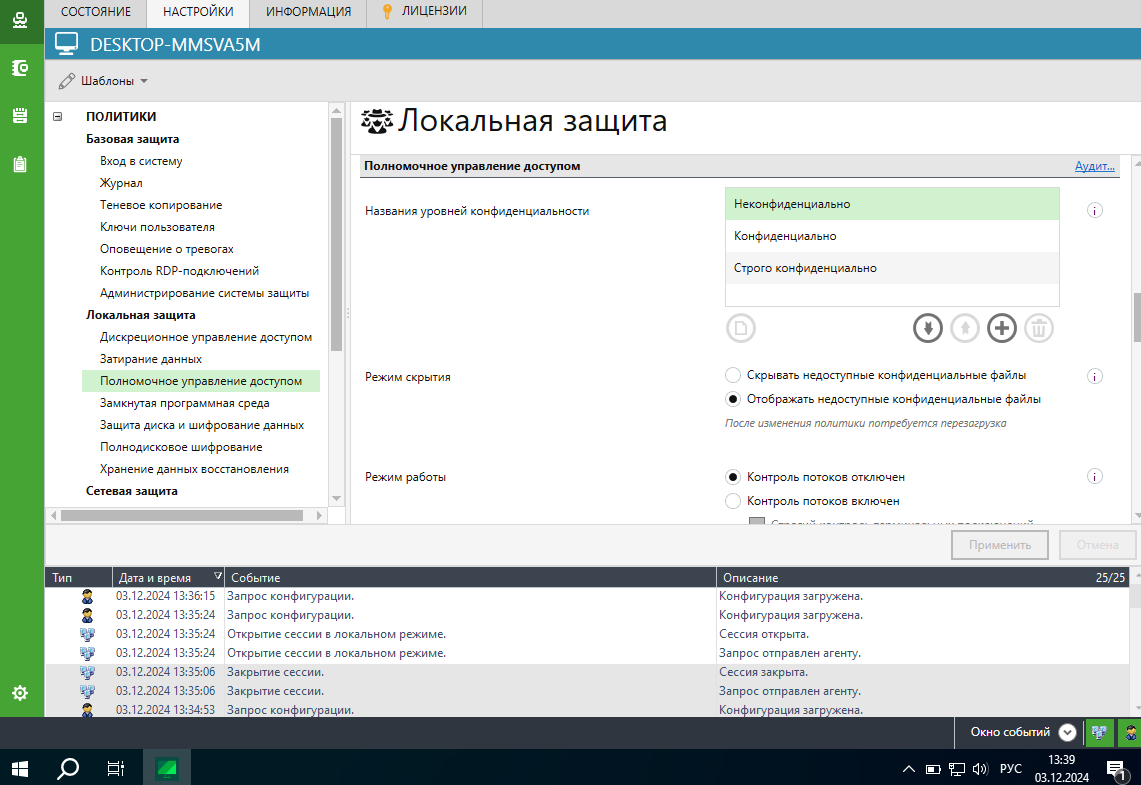Show info for confidentiality level names

coord(1094,210)
